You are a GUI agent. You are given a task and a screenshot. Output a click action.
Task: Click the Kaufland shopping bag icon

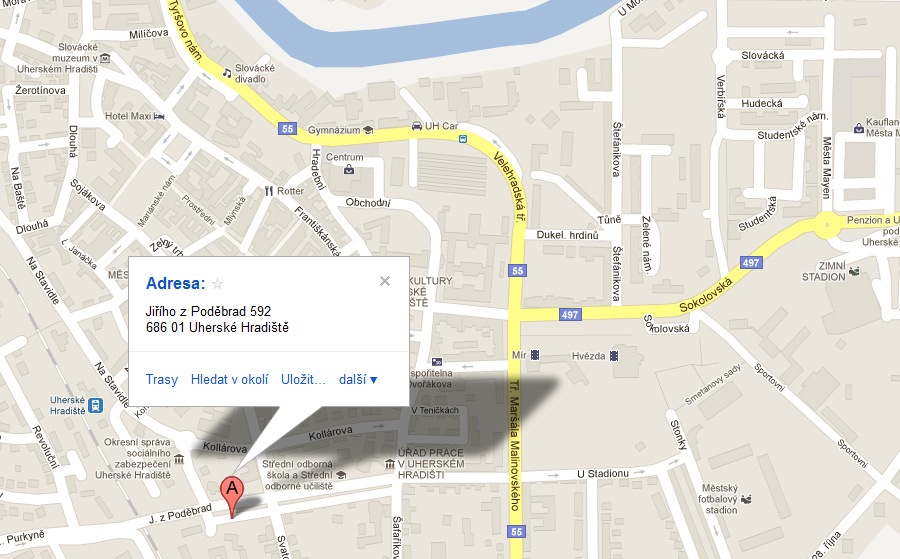858,127
